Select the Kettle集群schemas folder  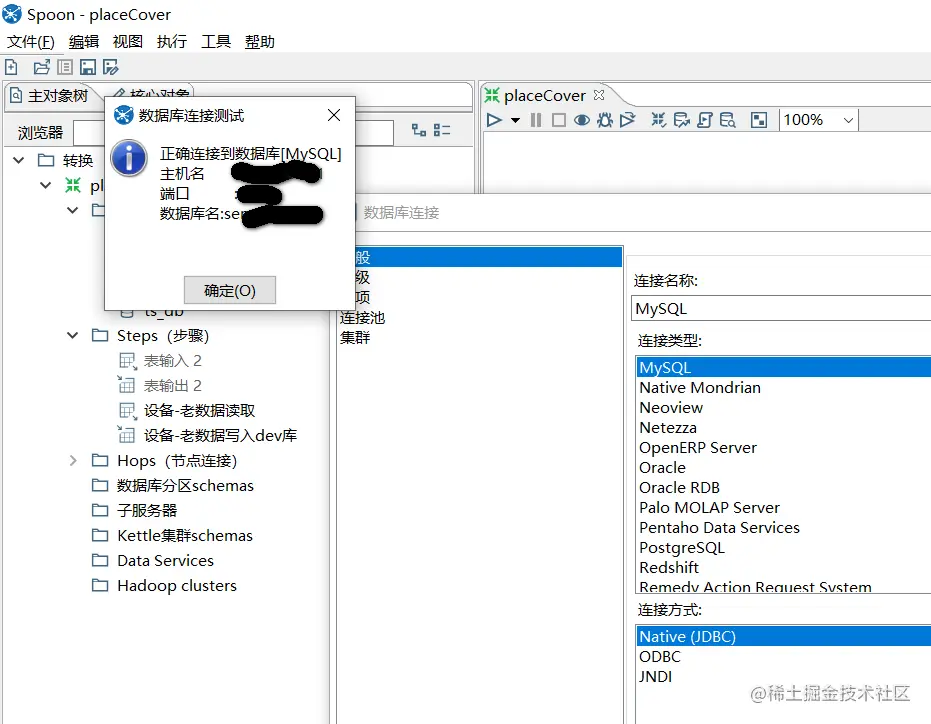185,536
